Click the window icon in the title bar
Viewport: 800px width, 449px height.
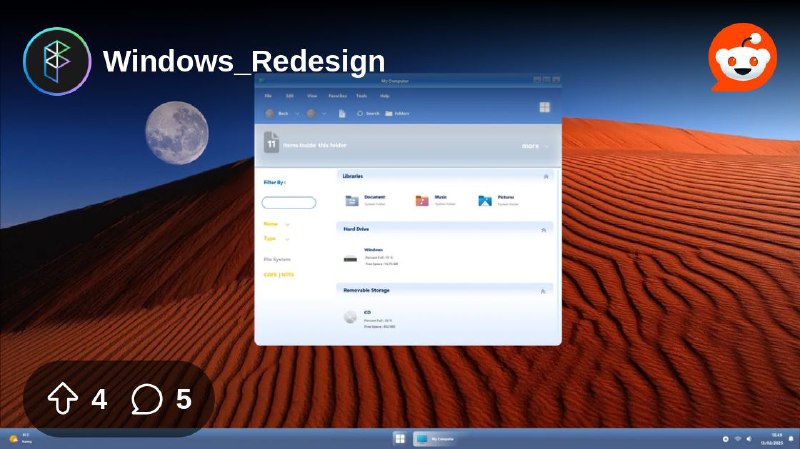click(x=262, y=81)
